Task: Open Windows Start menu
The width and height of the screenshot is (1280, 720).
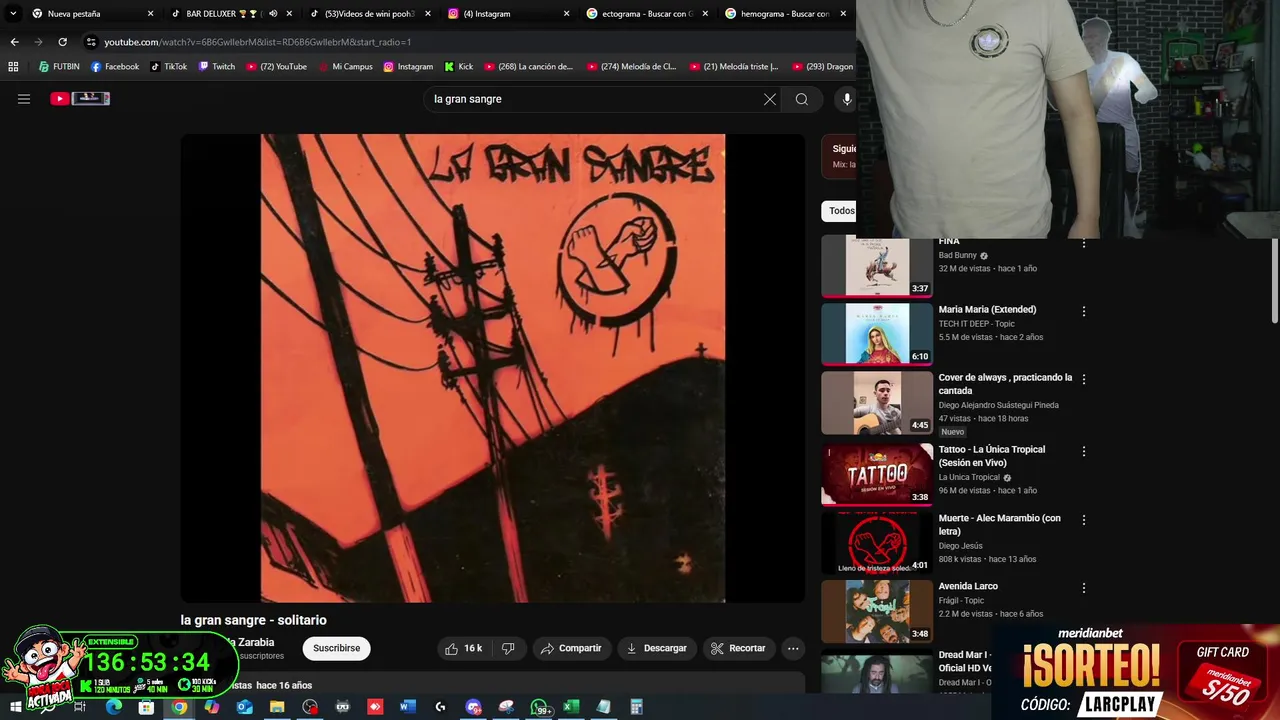Action: 16,707
